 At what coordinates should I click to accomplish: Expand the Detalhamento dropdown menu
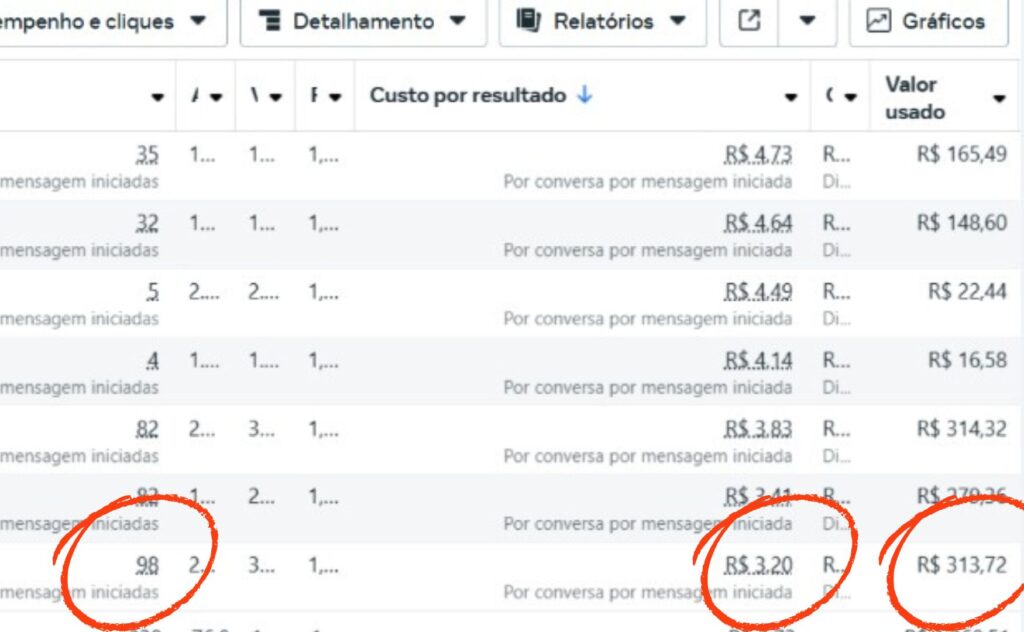458,21
